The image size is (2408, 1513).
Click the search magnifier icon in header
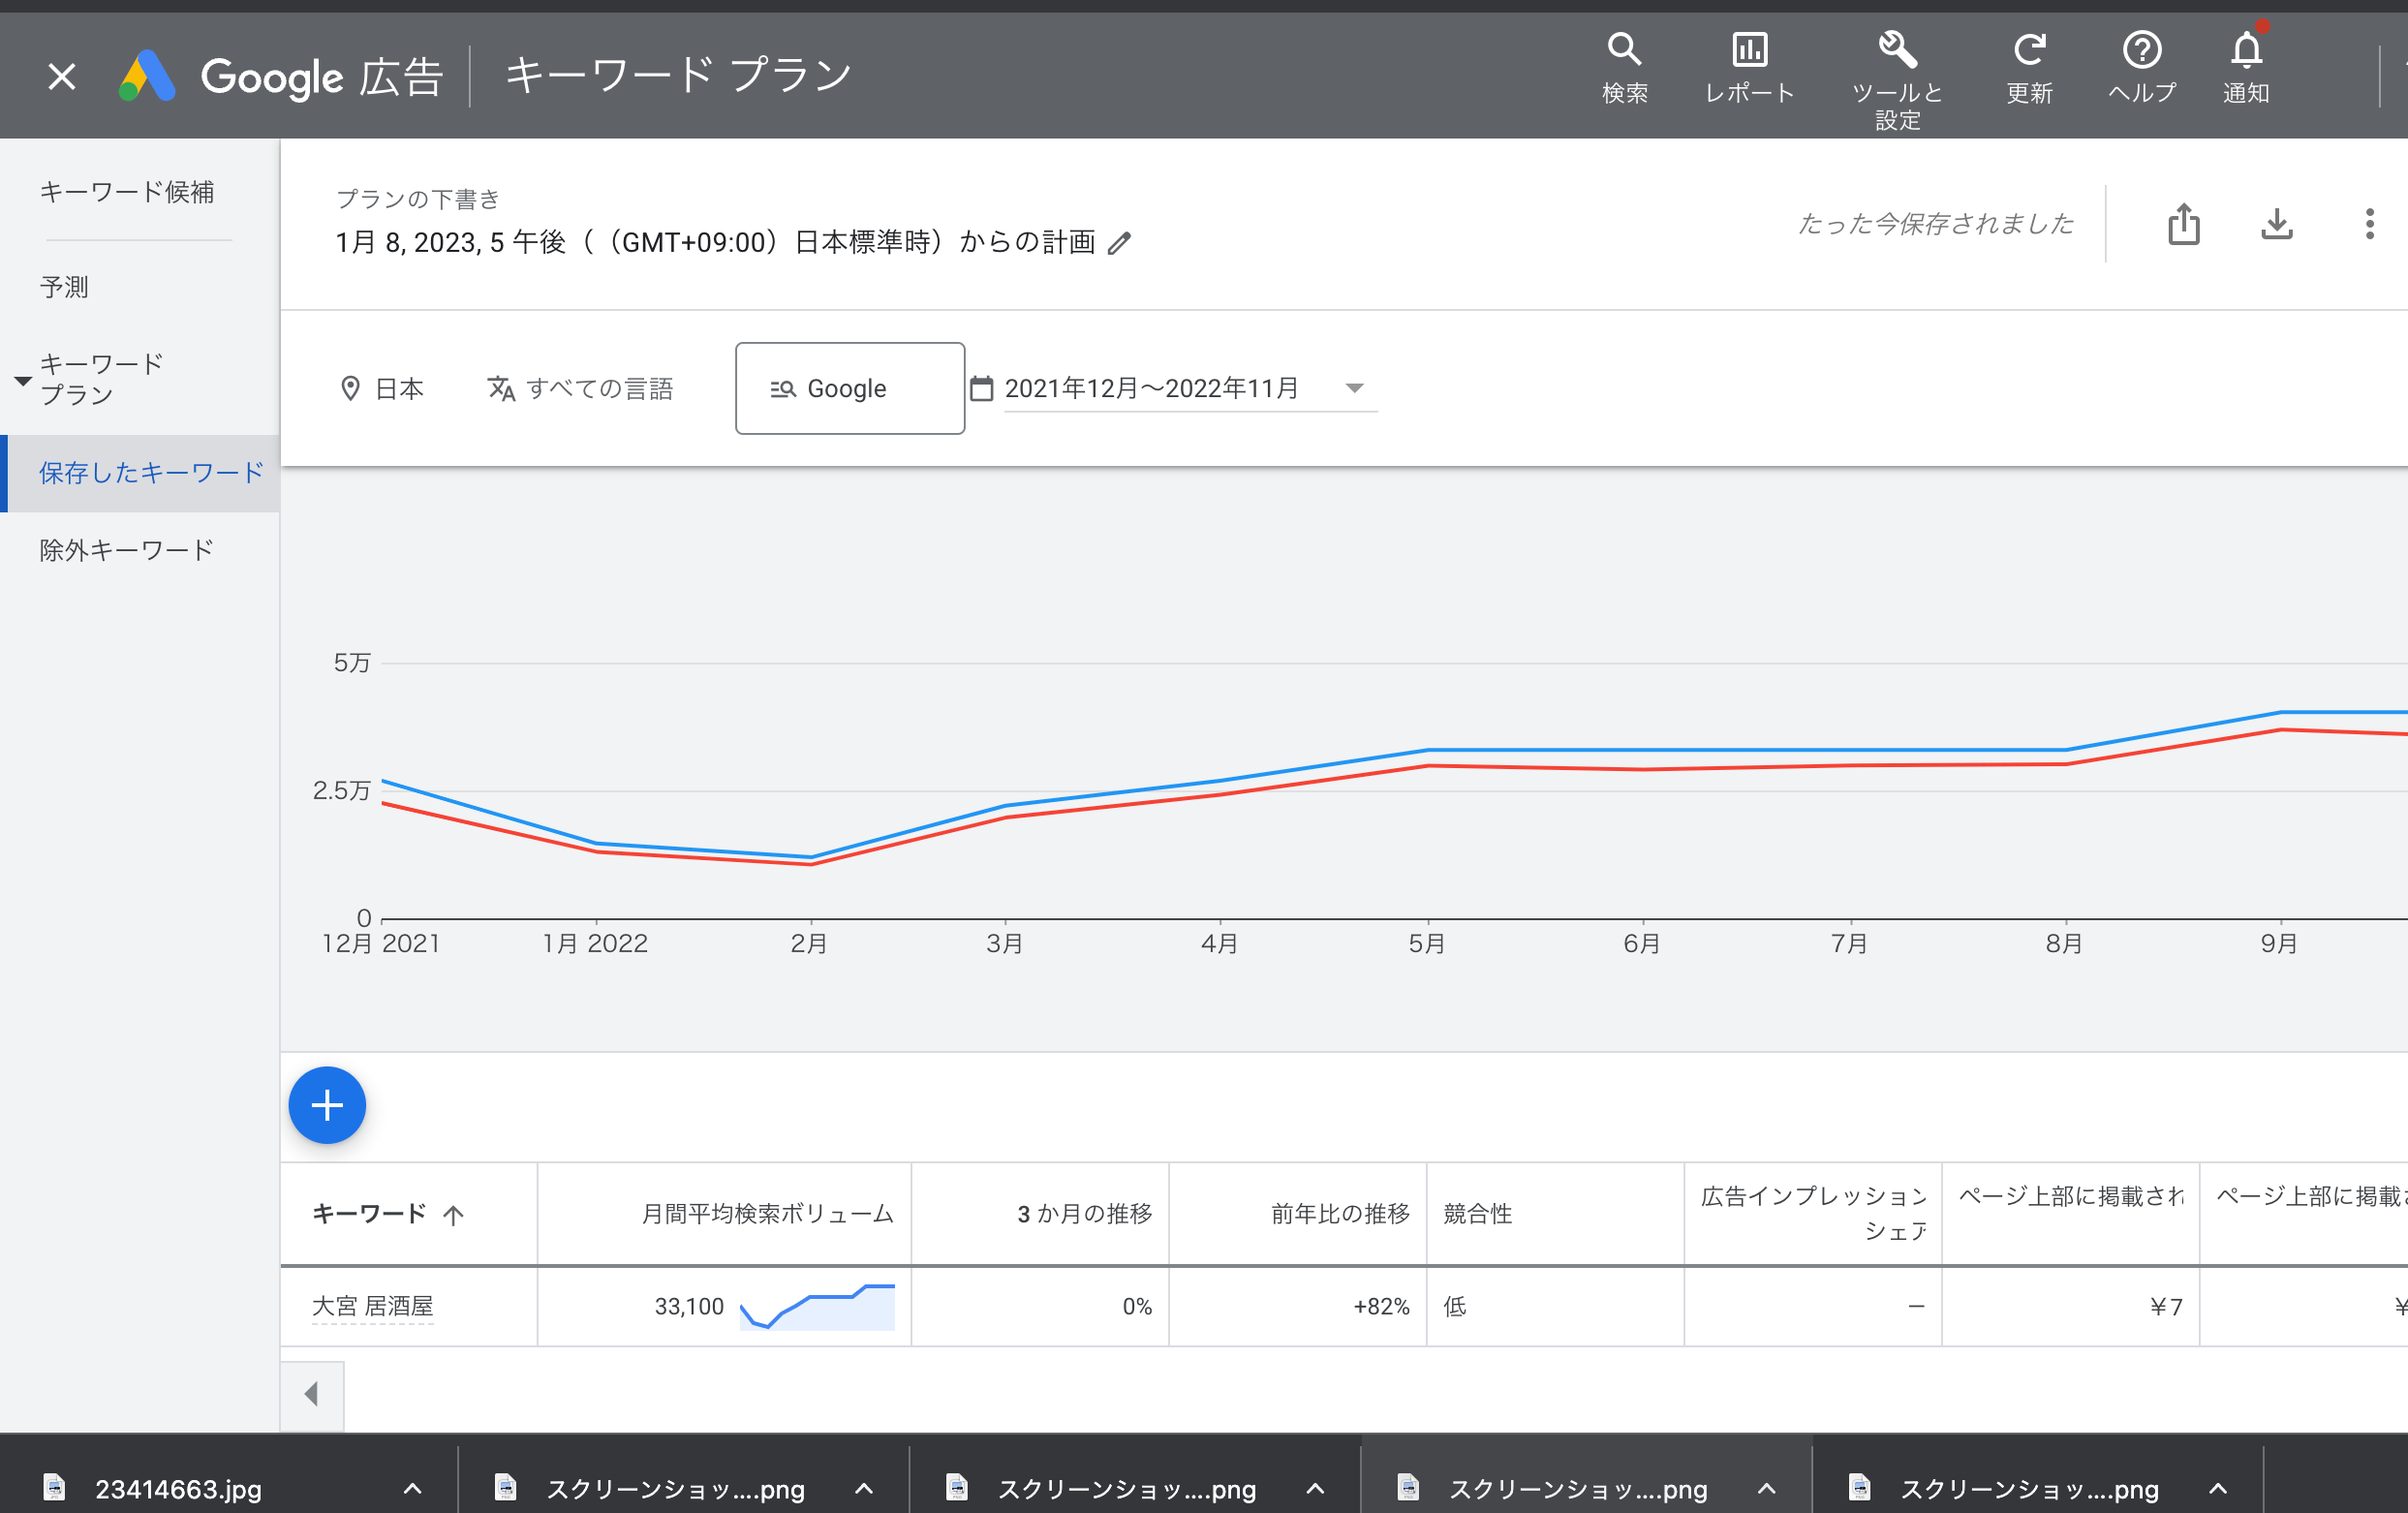1624,50
